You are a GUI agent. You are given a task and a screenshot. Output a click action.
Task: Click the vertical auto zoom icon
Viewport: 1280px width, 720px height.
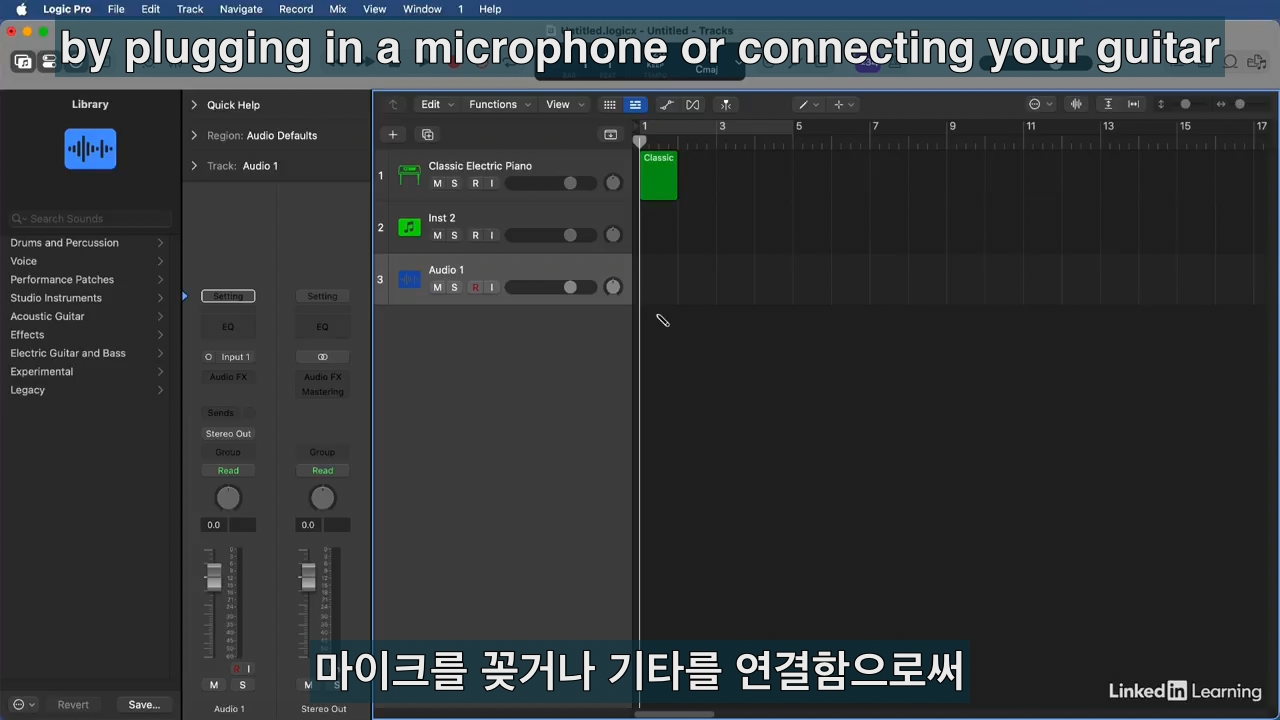[1108, 105]
